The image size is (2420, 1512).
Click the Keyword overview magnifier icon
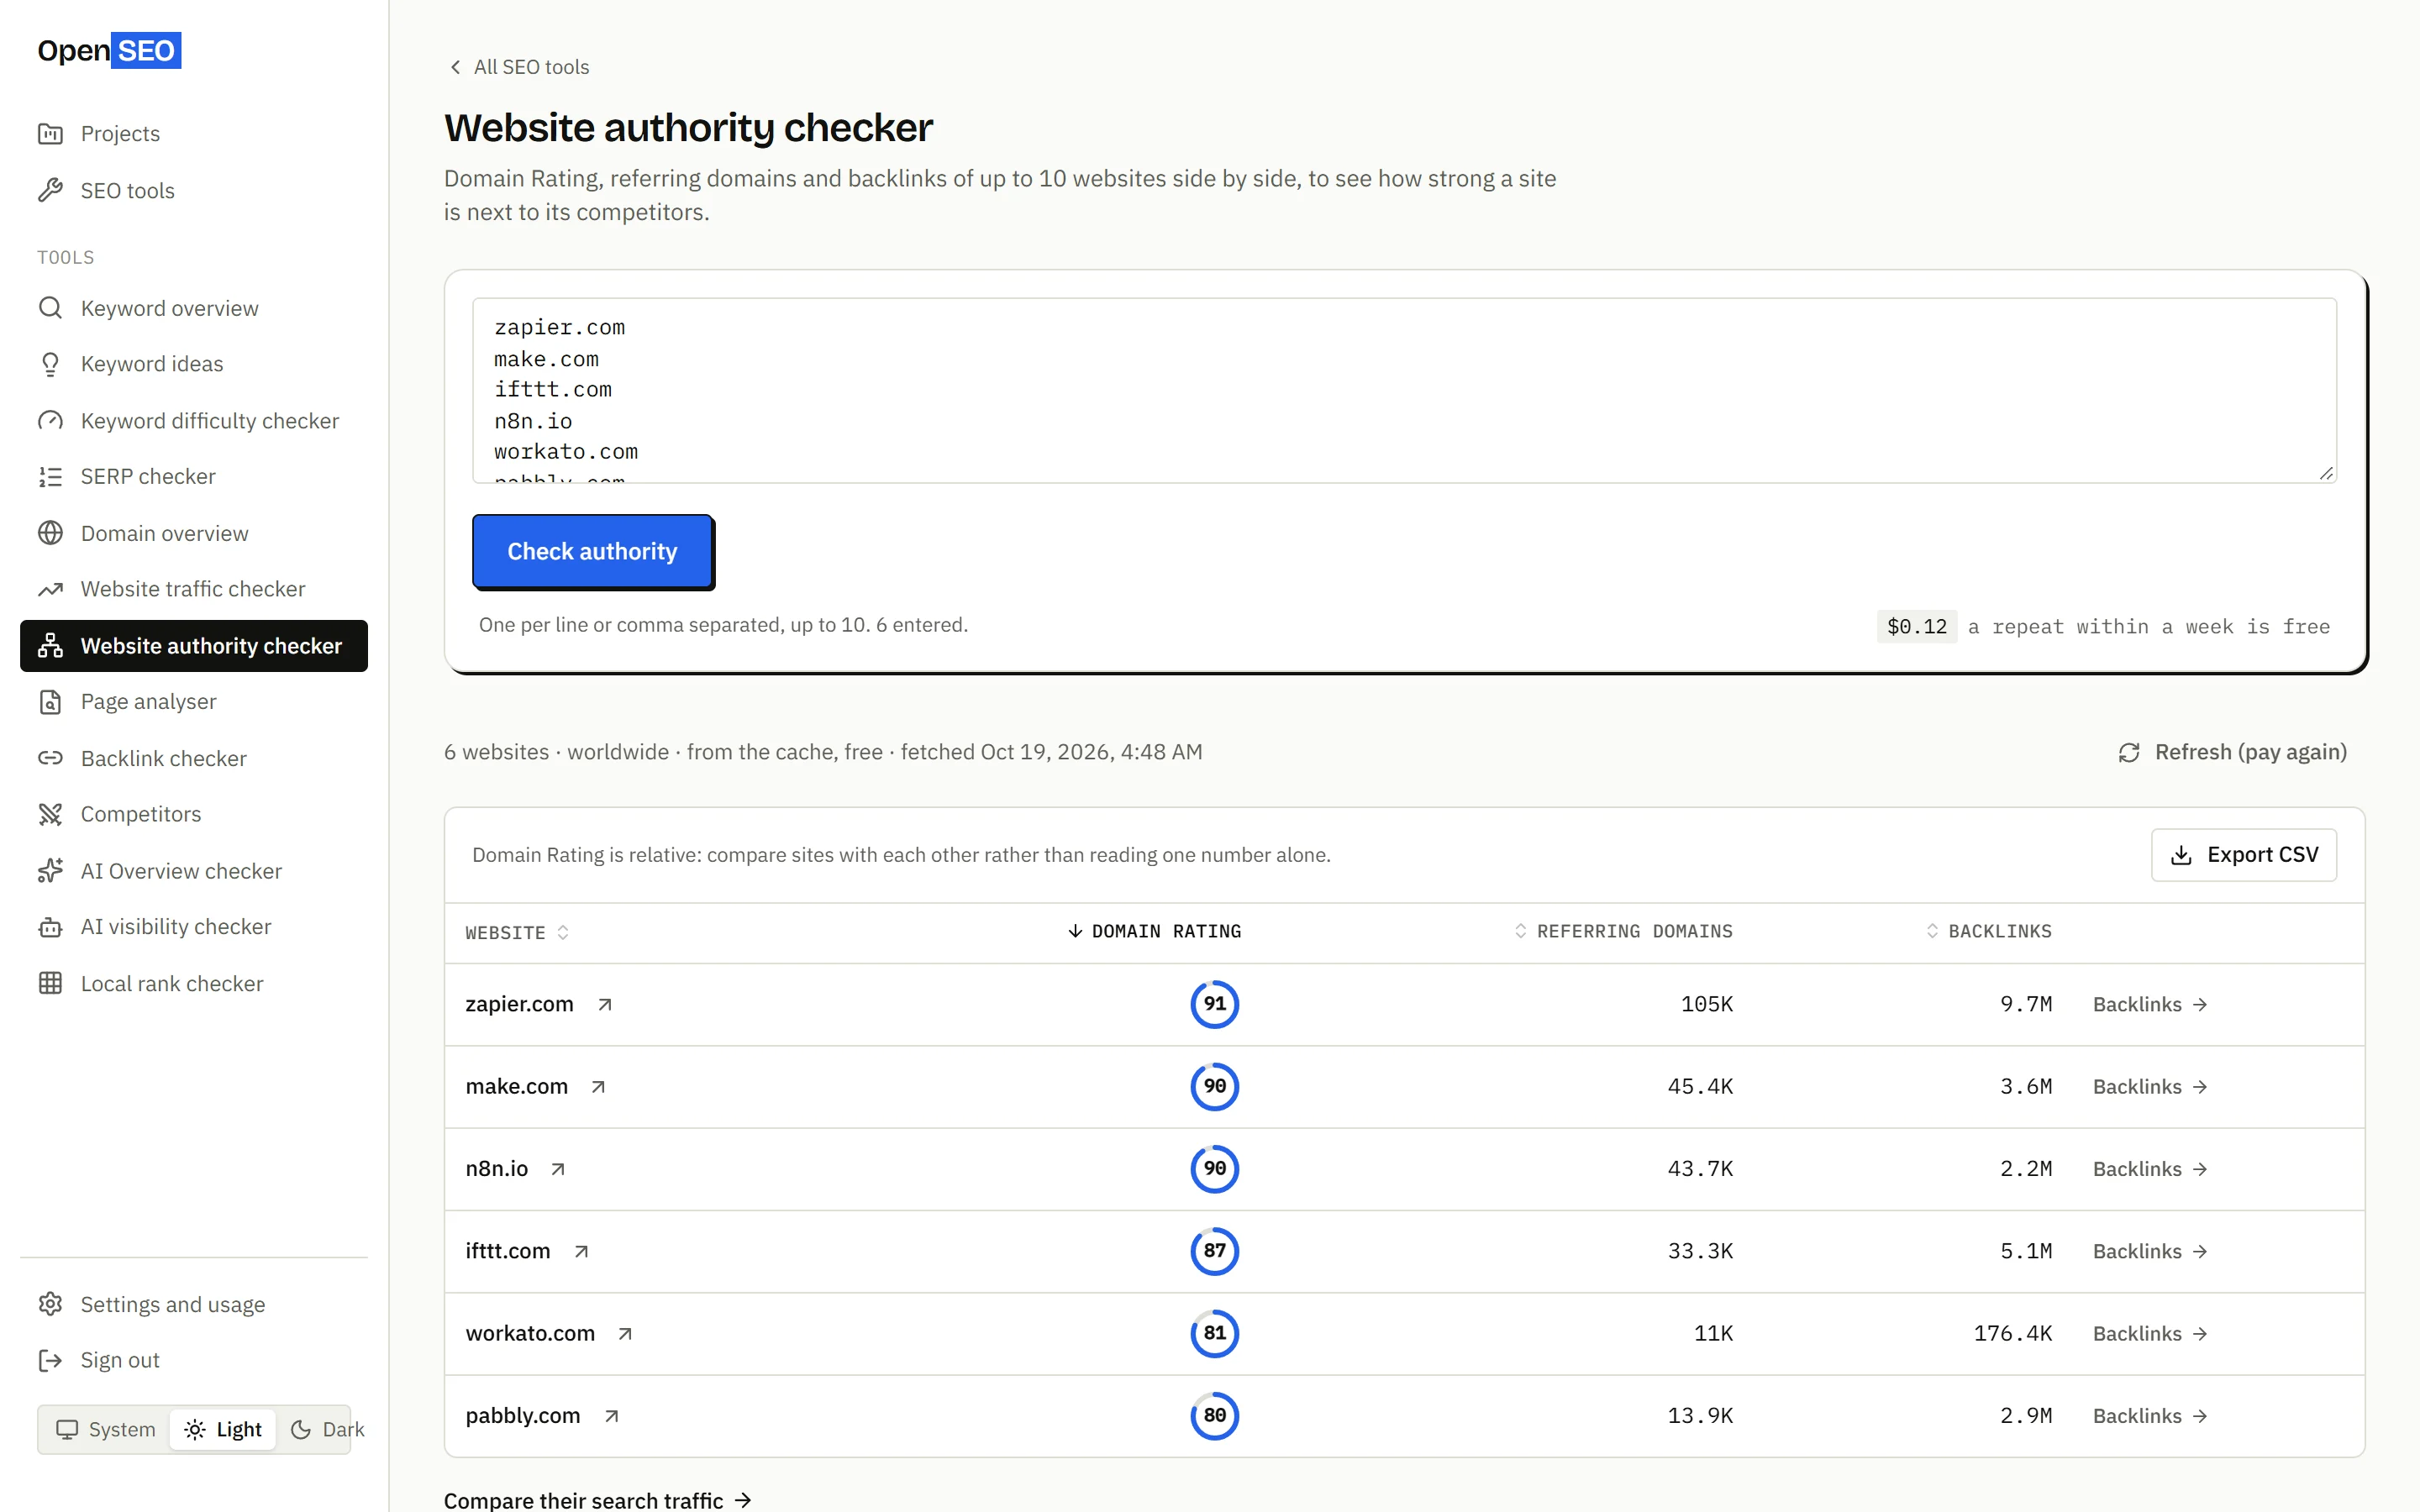(50, 308)
